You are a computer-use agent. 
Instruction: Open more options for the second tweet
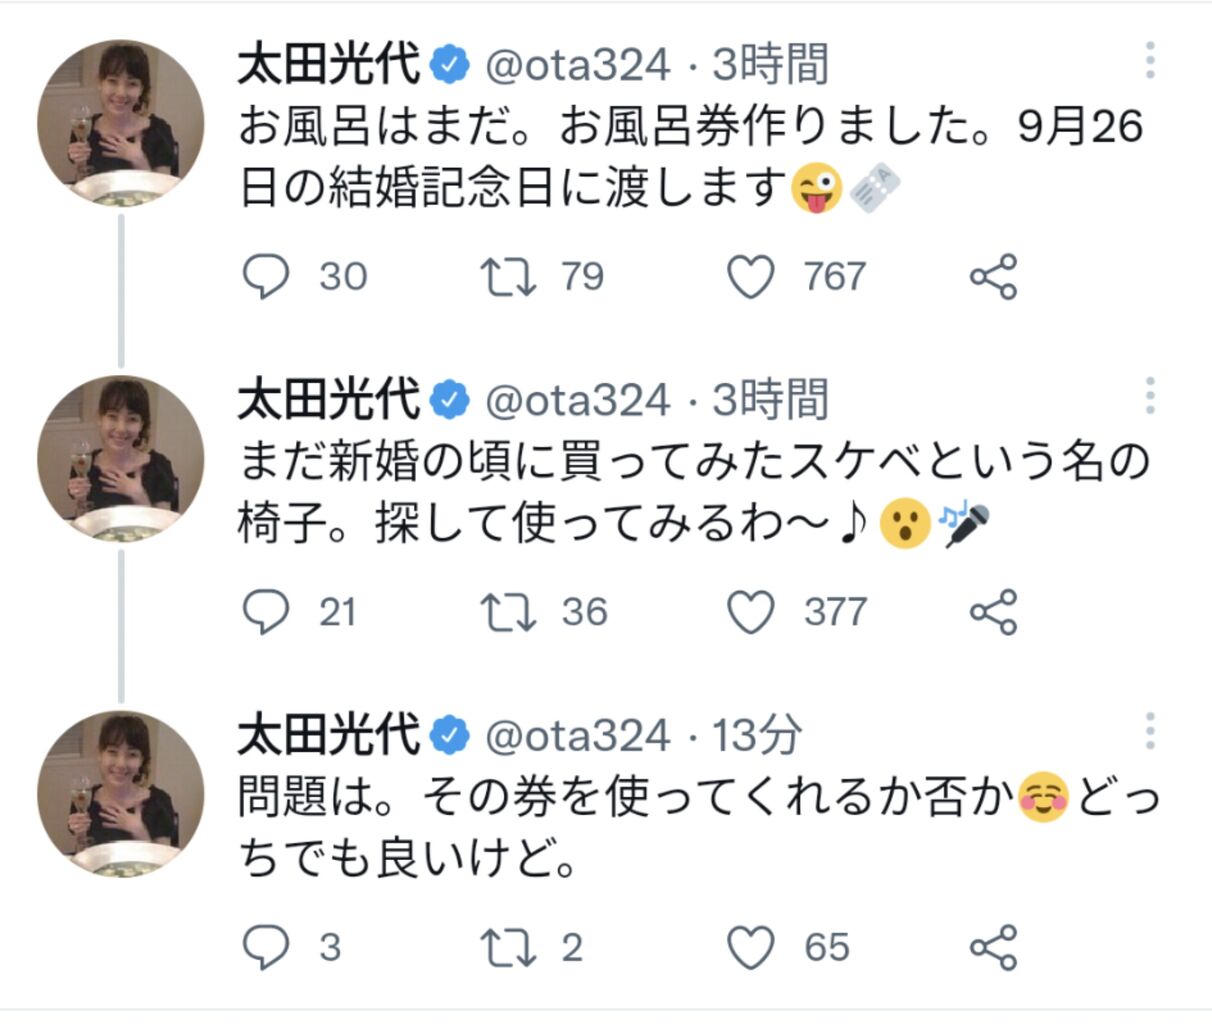(x=1150, y=397)
